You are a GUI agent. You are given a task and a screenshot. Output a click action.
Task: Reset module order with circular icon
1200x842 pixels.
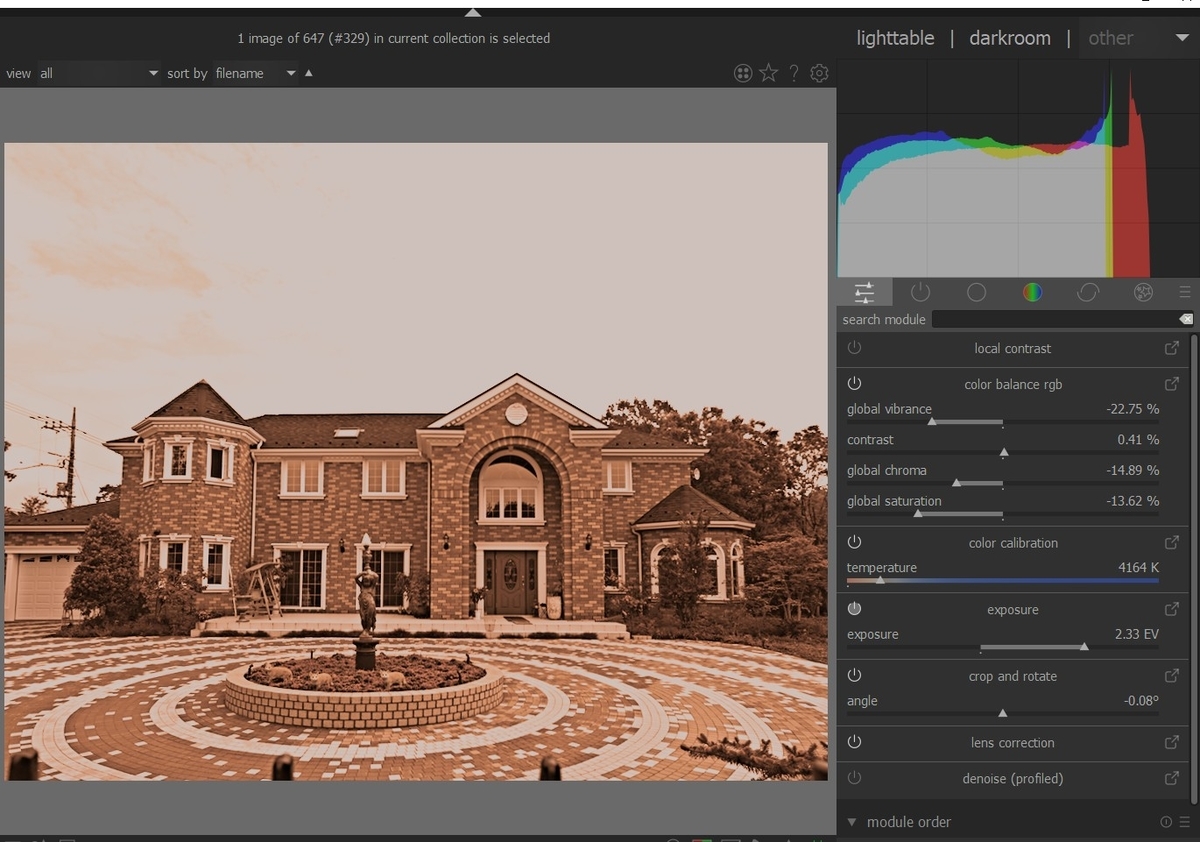pos(1166,822)
